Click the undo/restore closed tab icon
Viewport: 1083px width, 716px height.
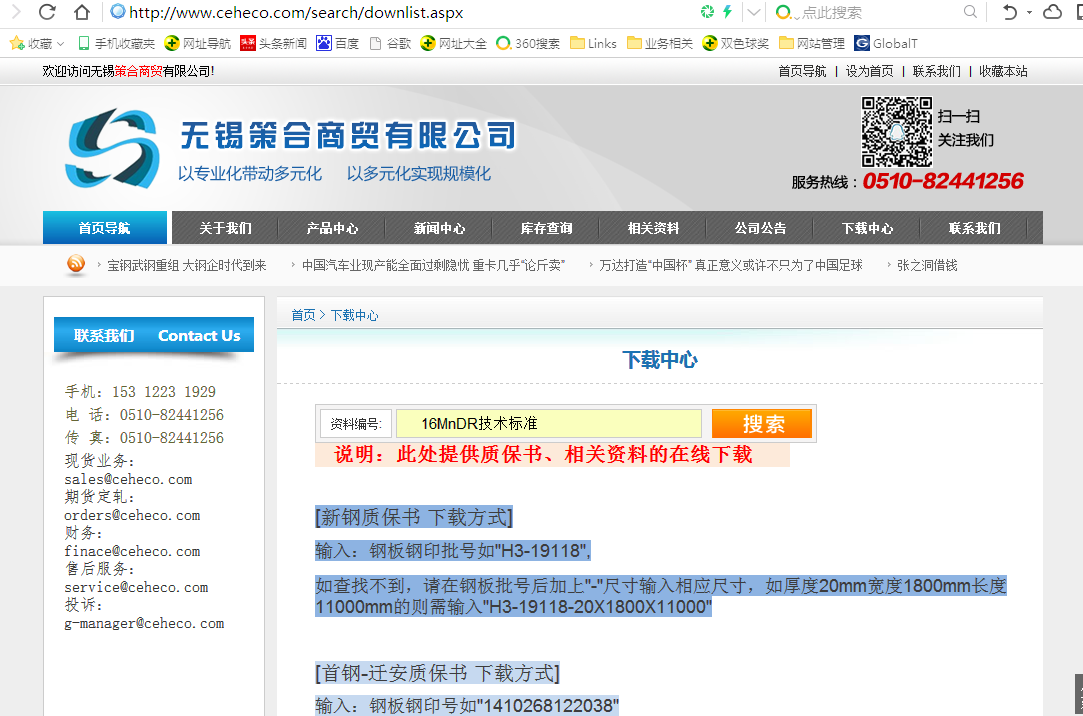coord(1009,12)
